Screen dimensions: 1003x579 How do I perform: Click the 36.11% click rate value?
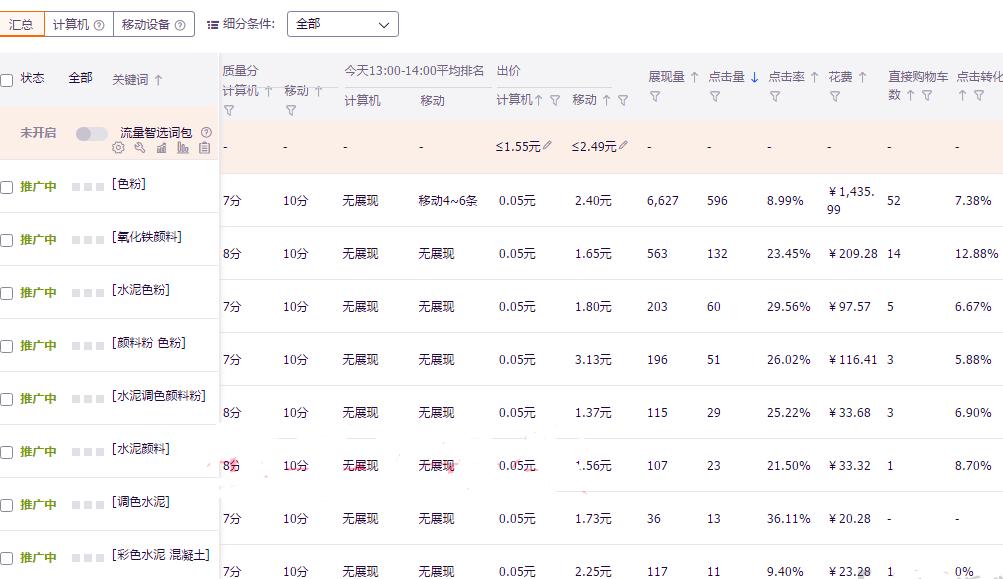pos(789,519)
